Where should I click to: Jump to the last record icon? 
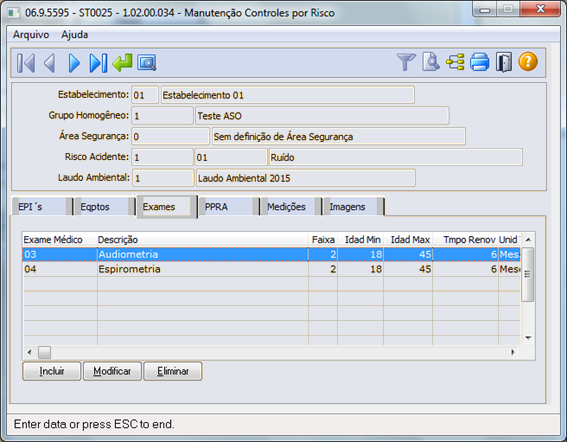pyautogui.click(x=98, y=63)
